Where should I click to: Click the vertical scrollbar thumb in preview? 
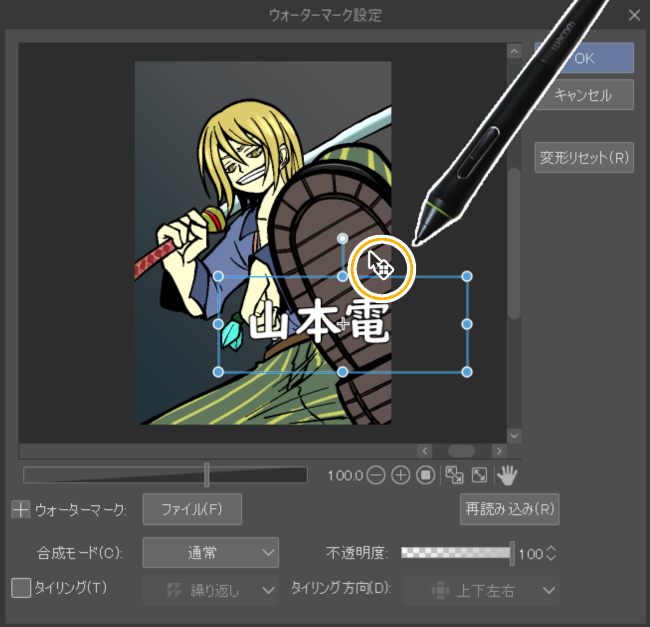pyautogui.click(x=514, y=243)
